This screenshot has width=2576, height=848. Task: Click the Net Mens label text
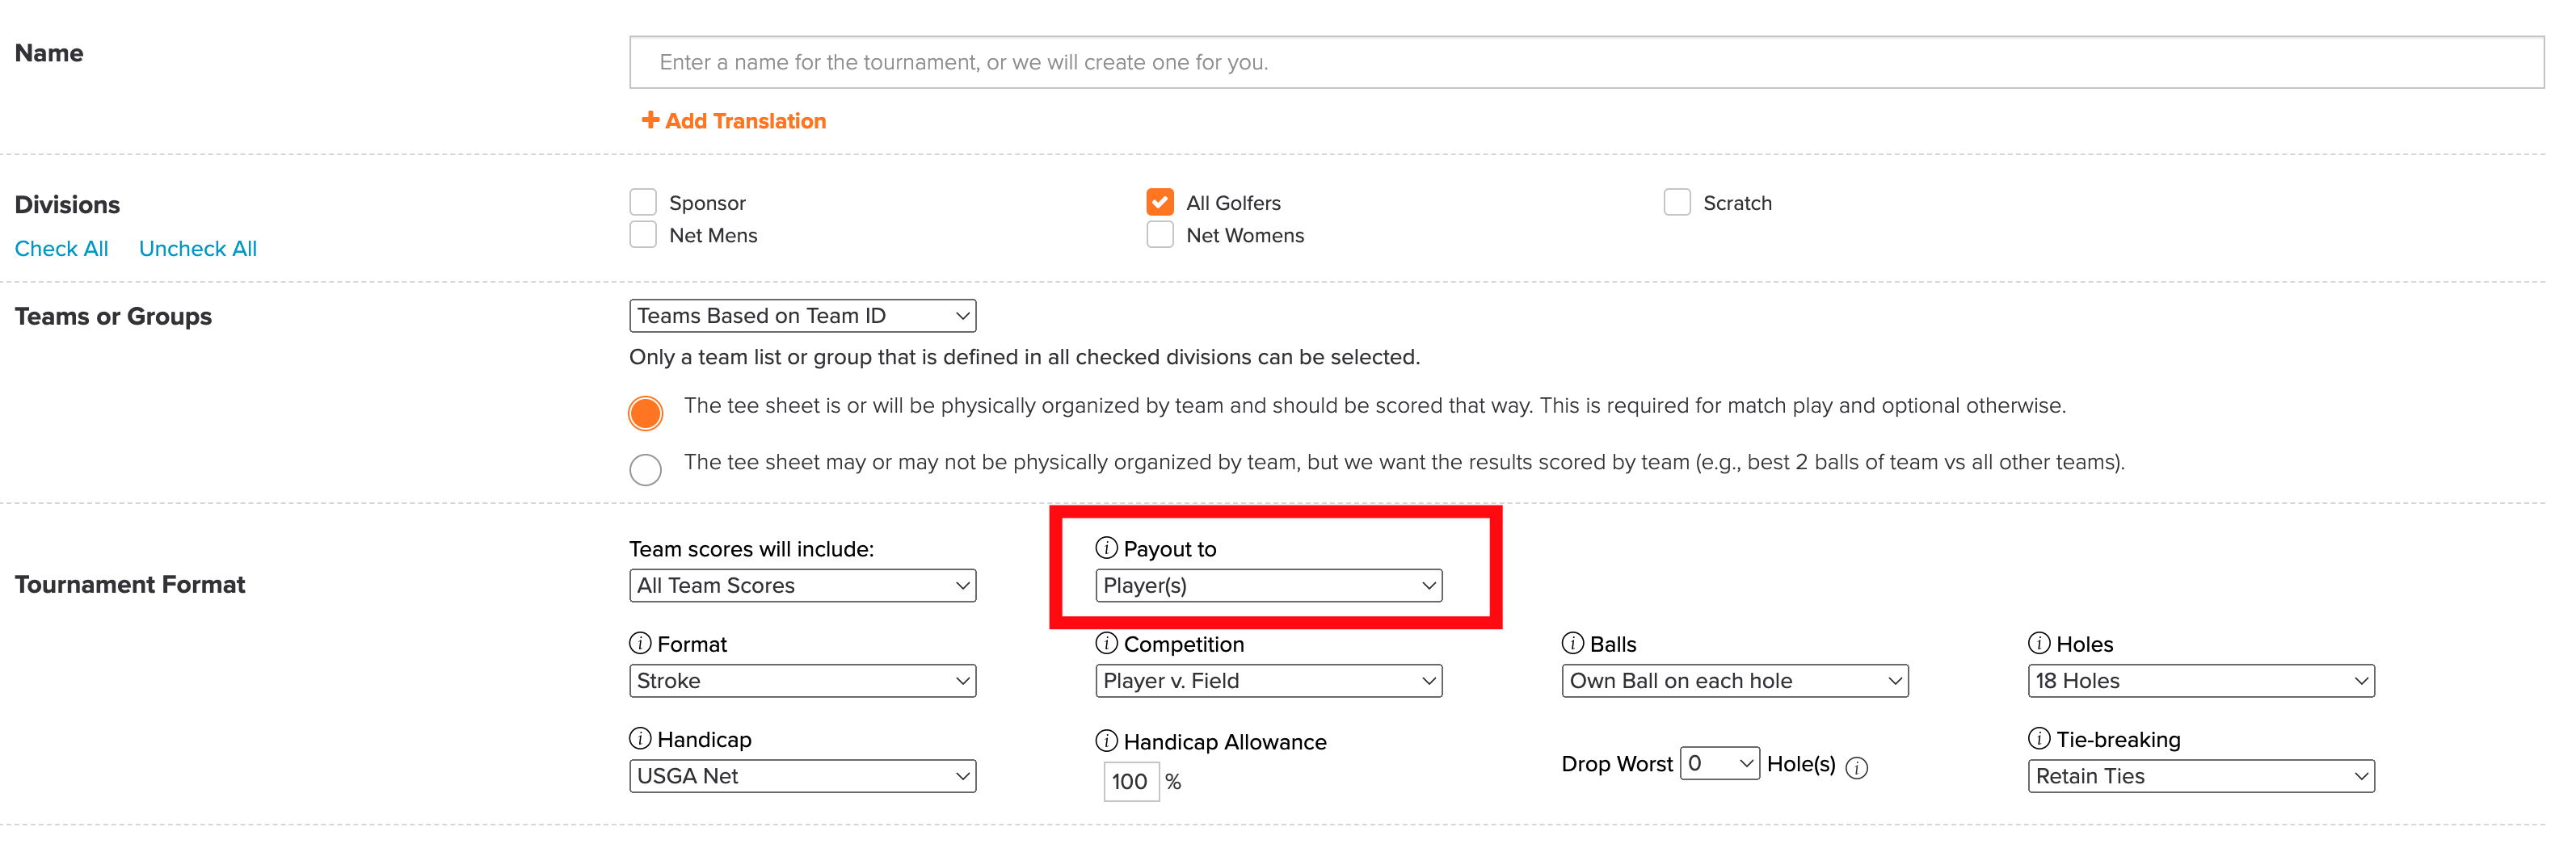tap(713, 236)
